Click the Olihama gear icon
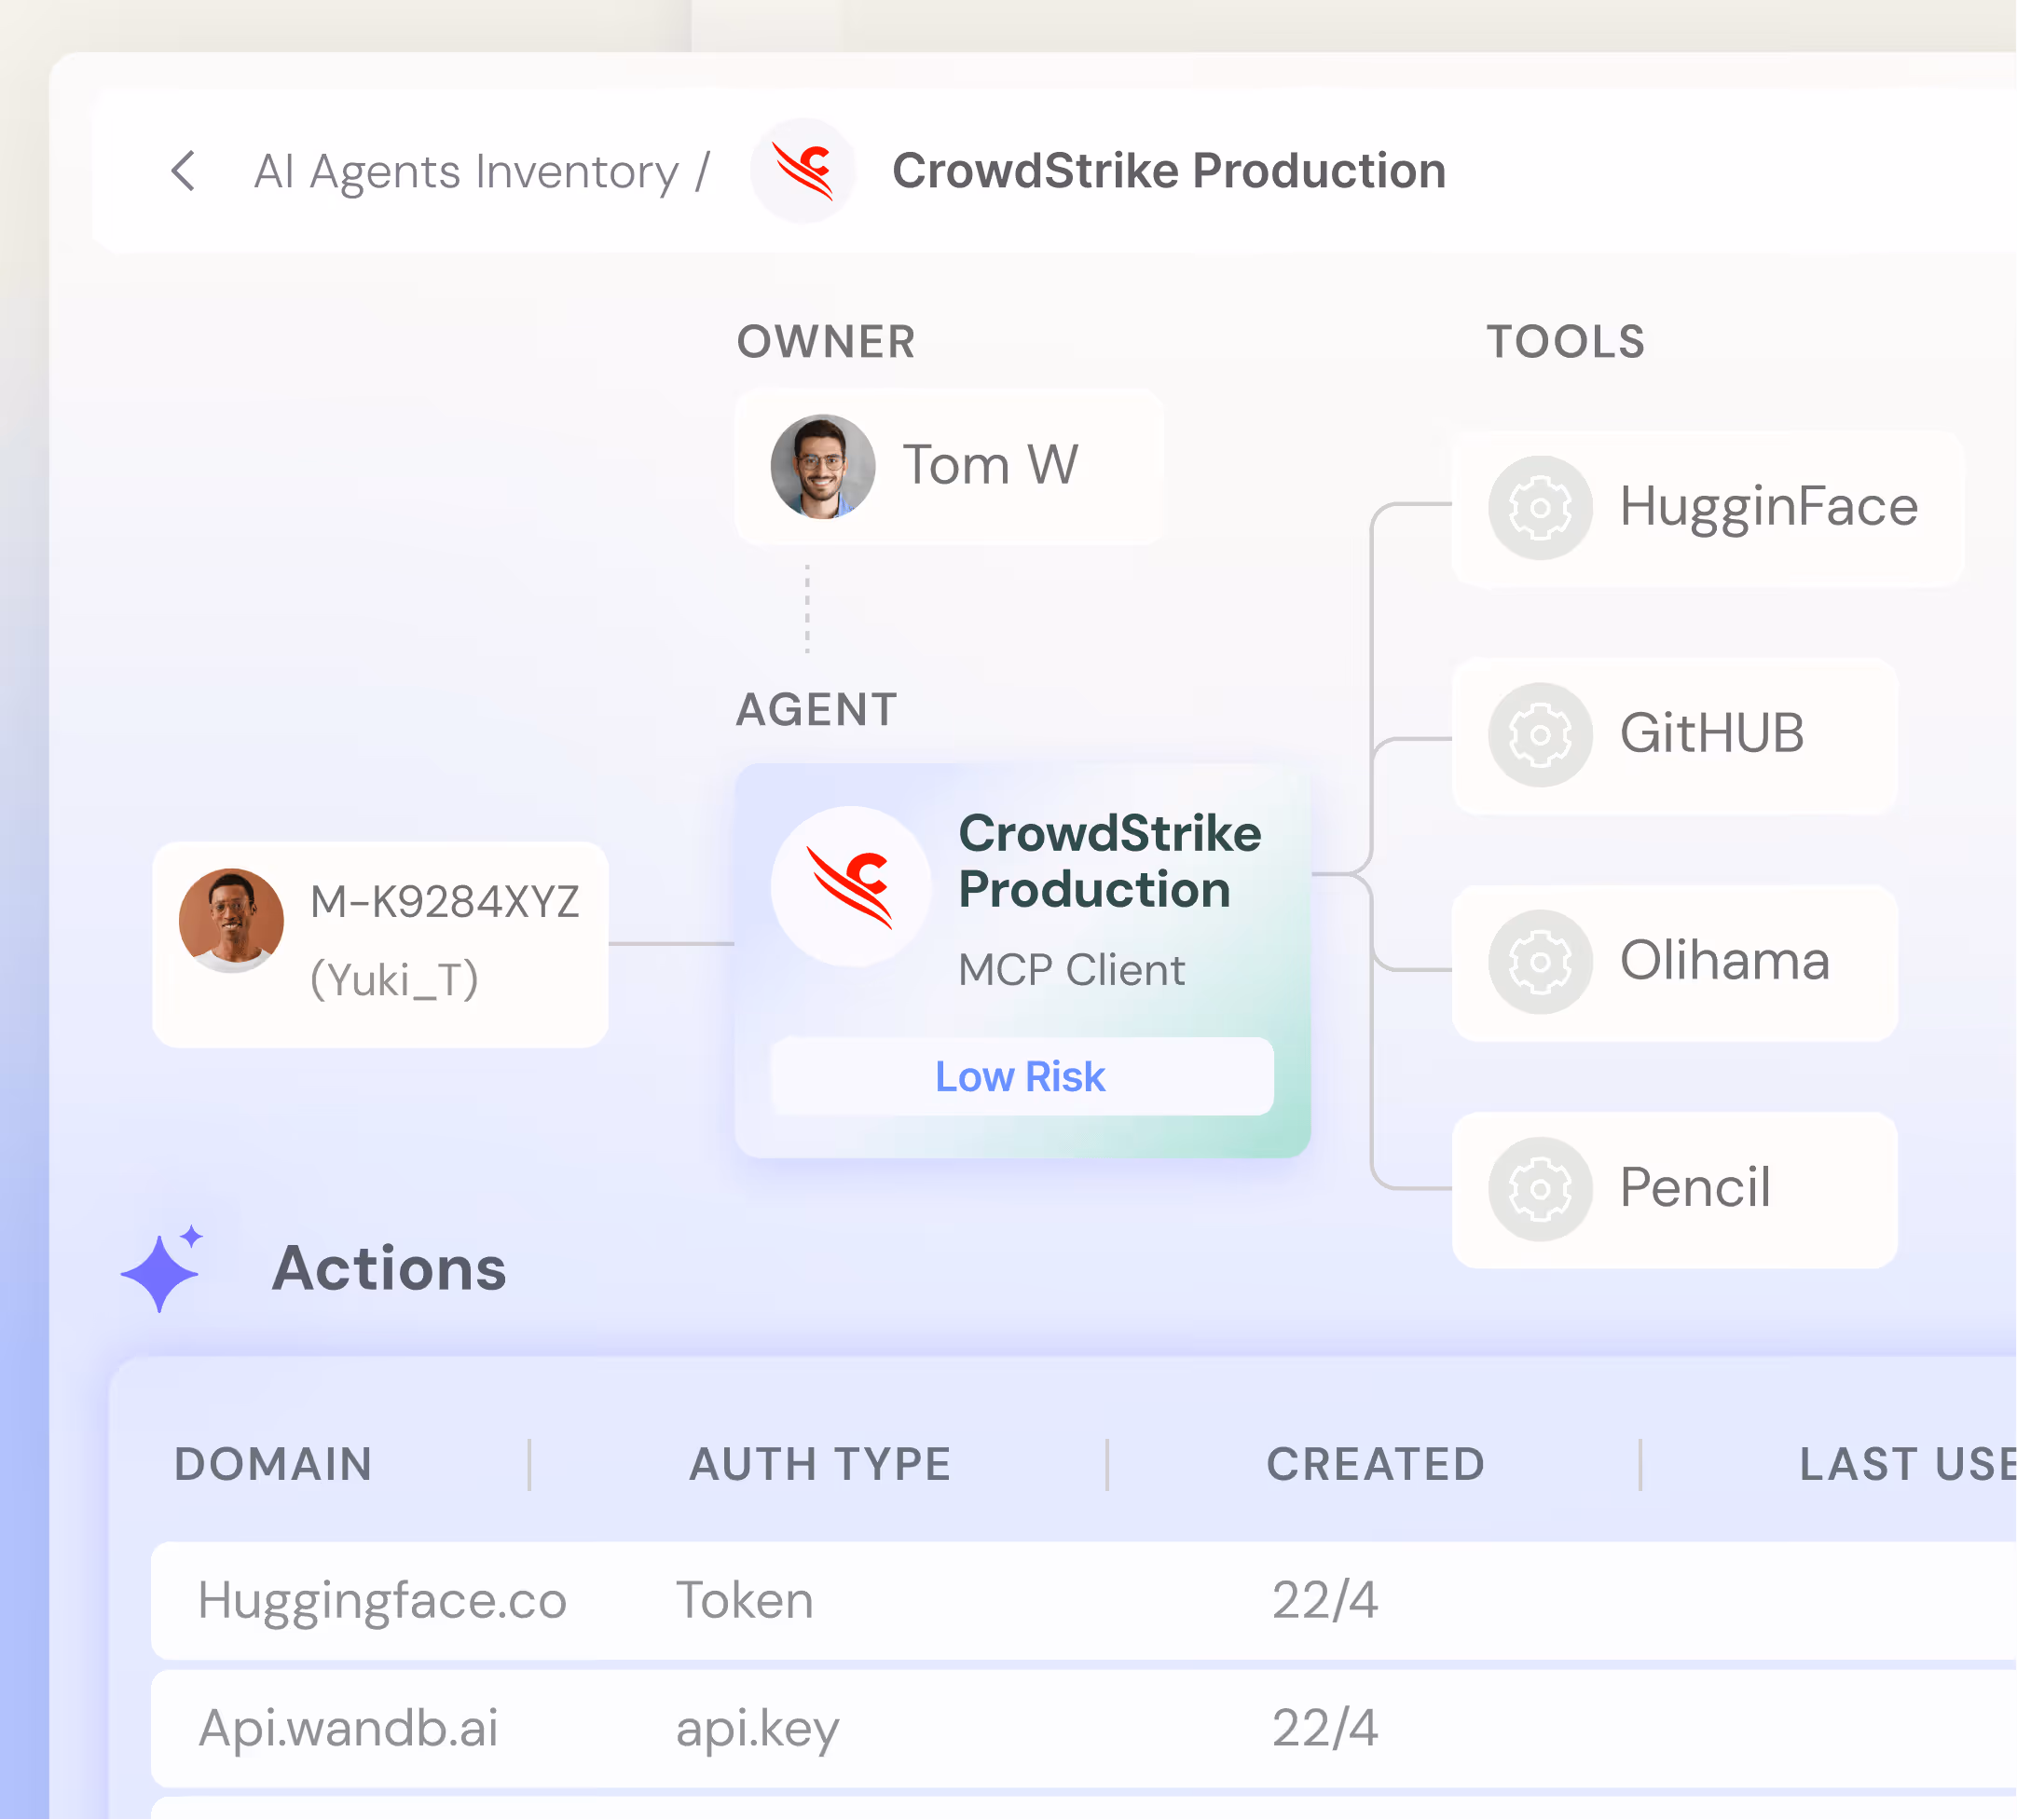The height and width of the screenshot is (1820, 2017). (x=1540, y=962)
